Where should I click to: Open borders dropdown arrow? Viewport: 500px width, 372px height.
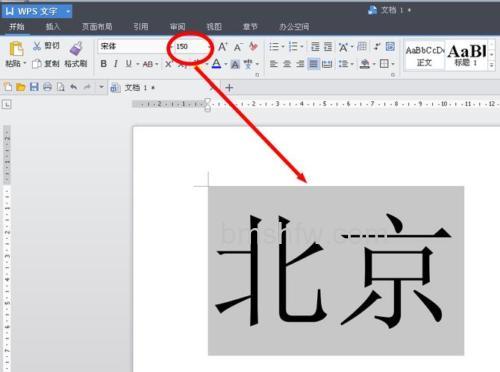[393, 64]
